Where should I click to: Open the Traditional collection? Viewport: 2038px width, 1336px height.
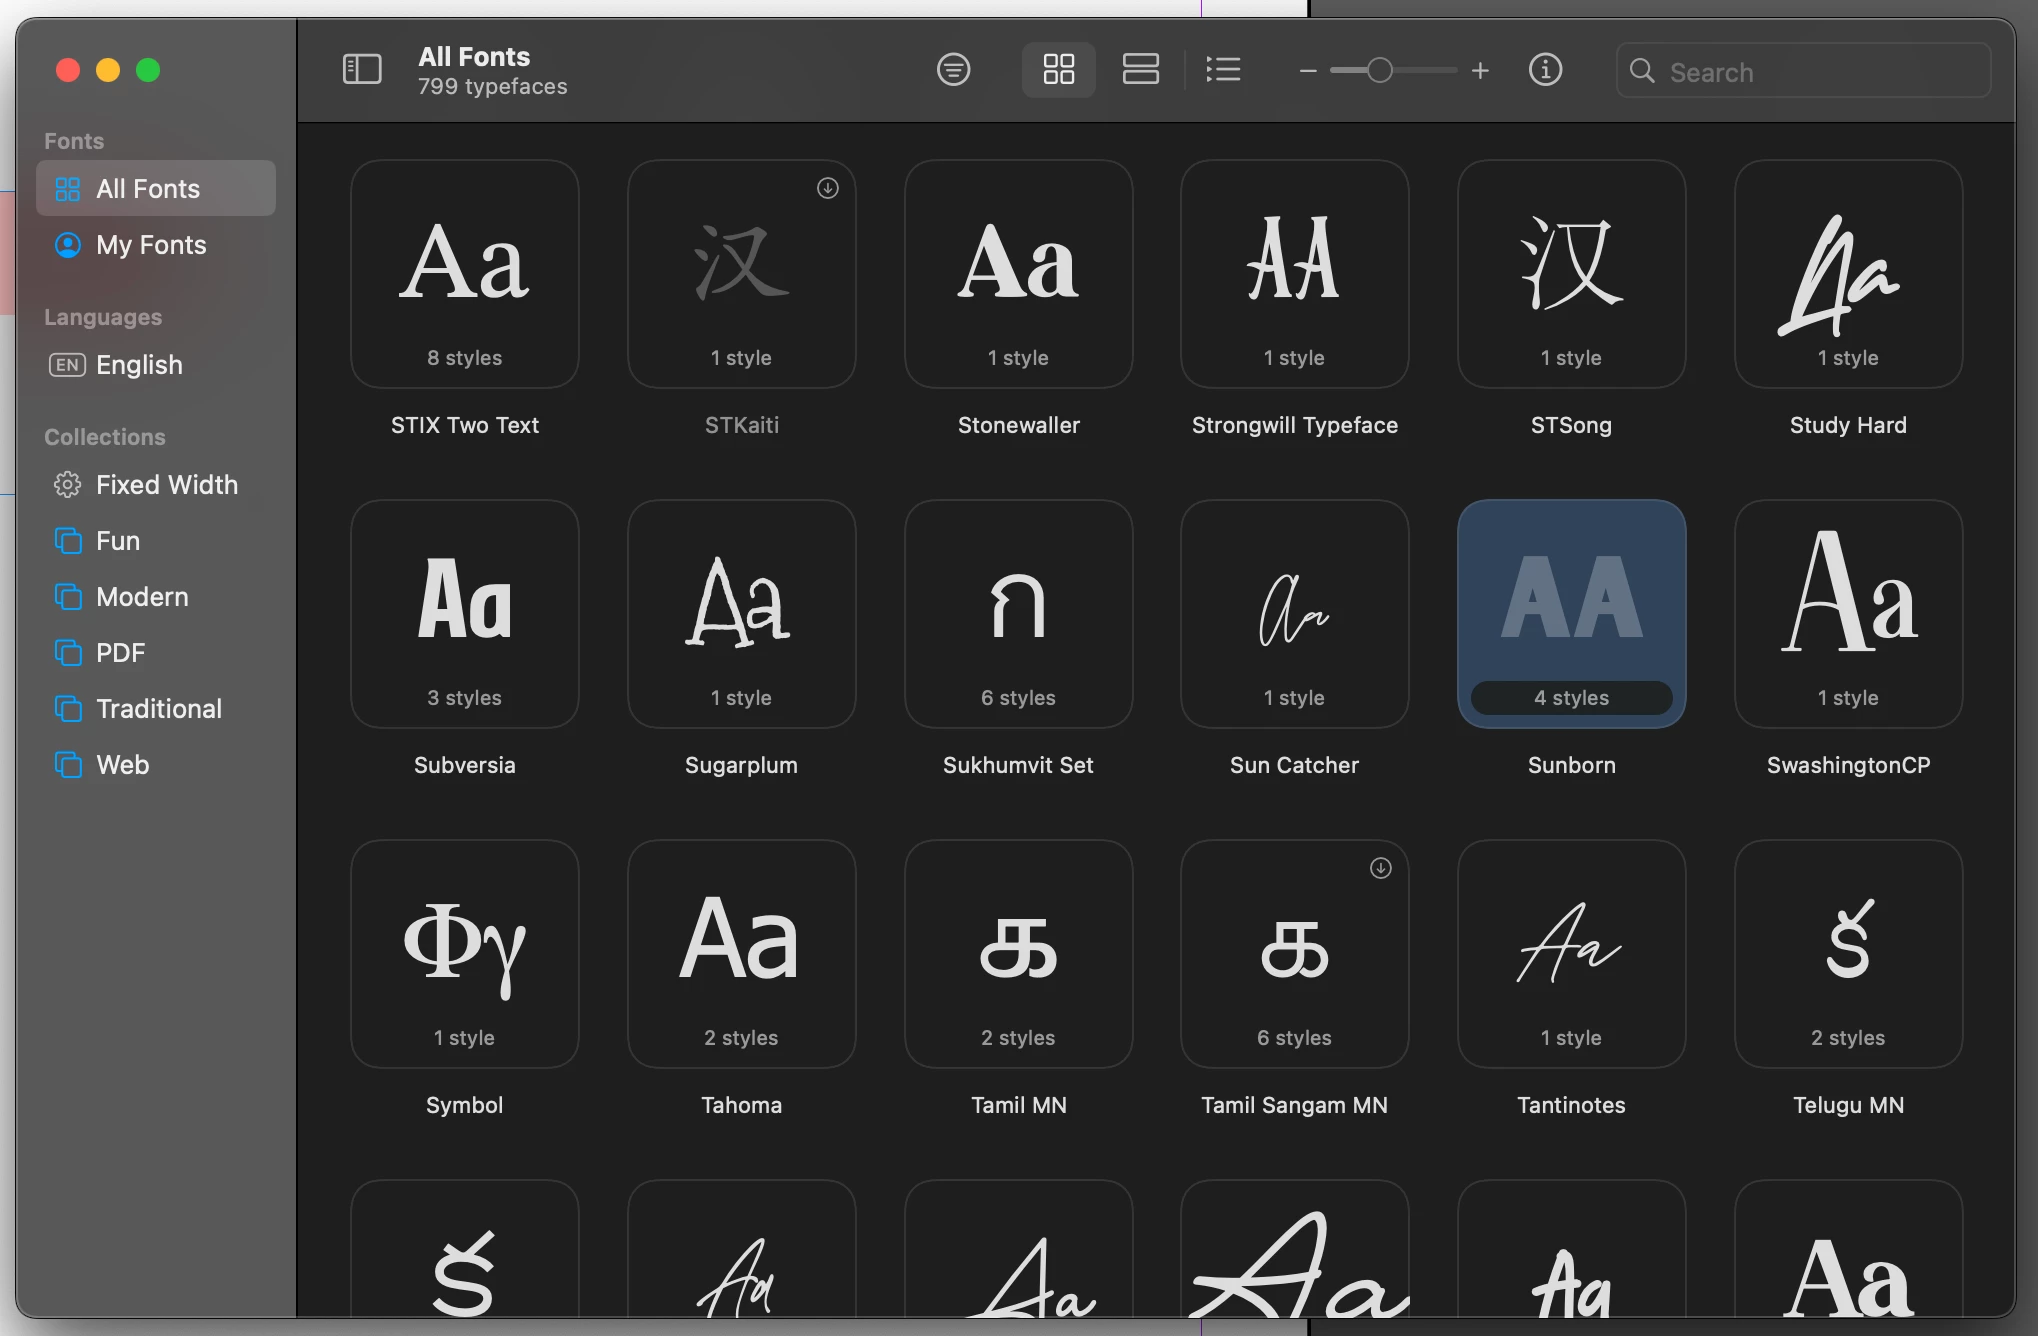coord(158,709)
